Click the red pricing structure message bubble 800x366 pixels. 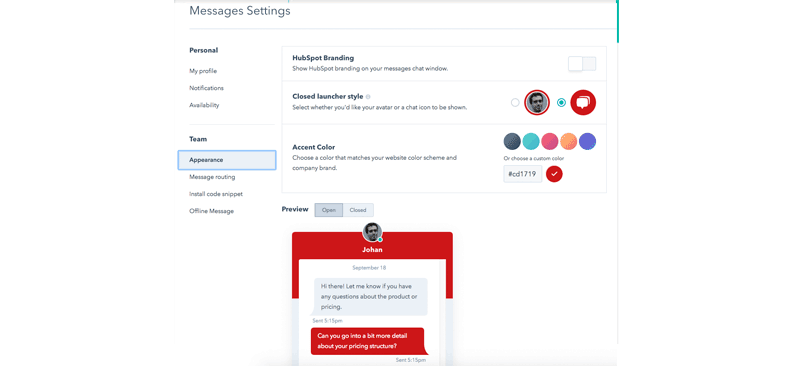368,341
